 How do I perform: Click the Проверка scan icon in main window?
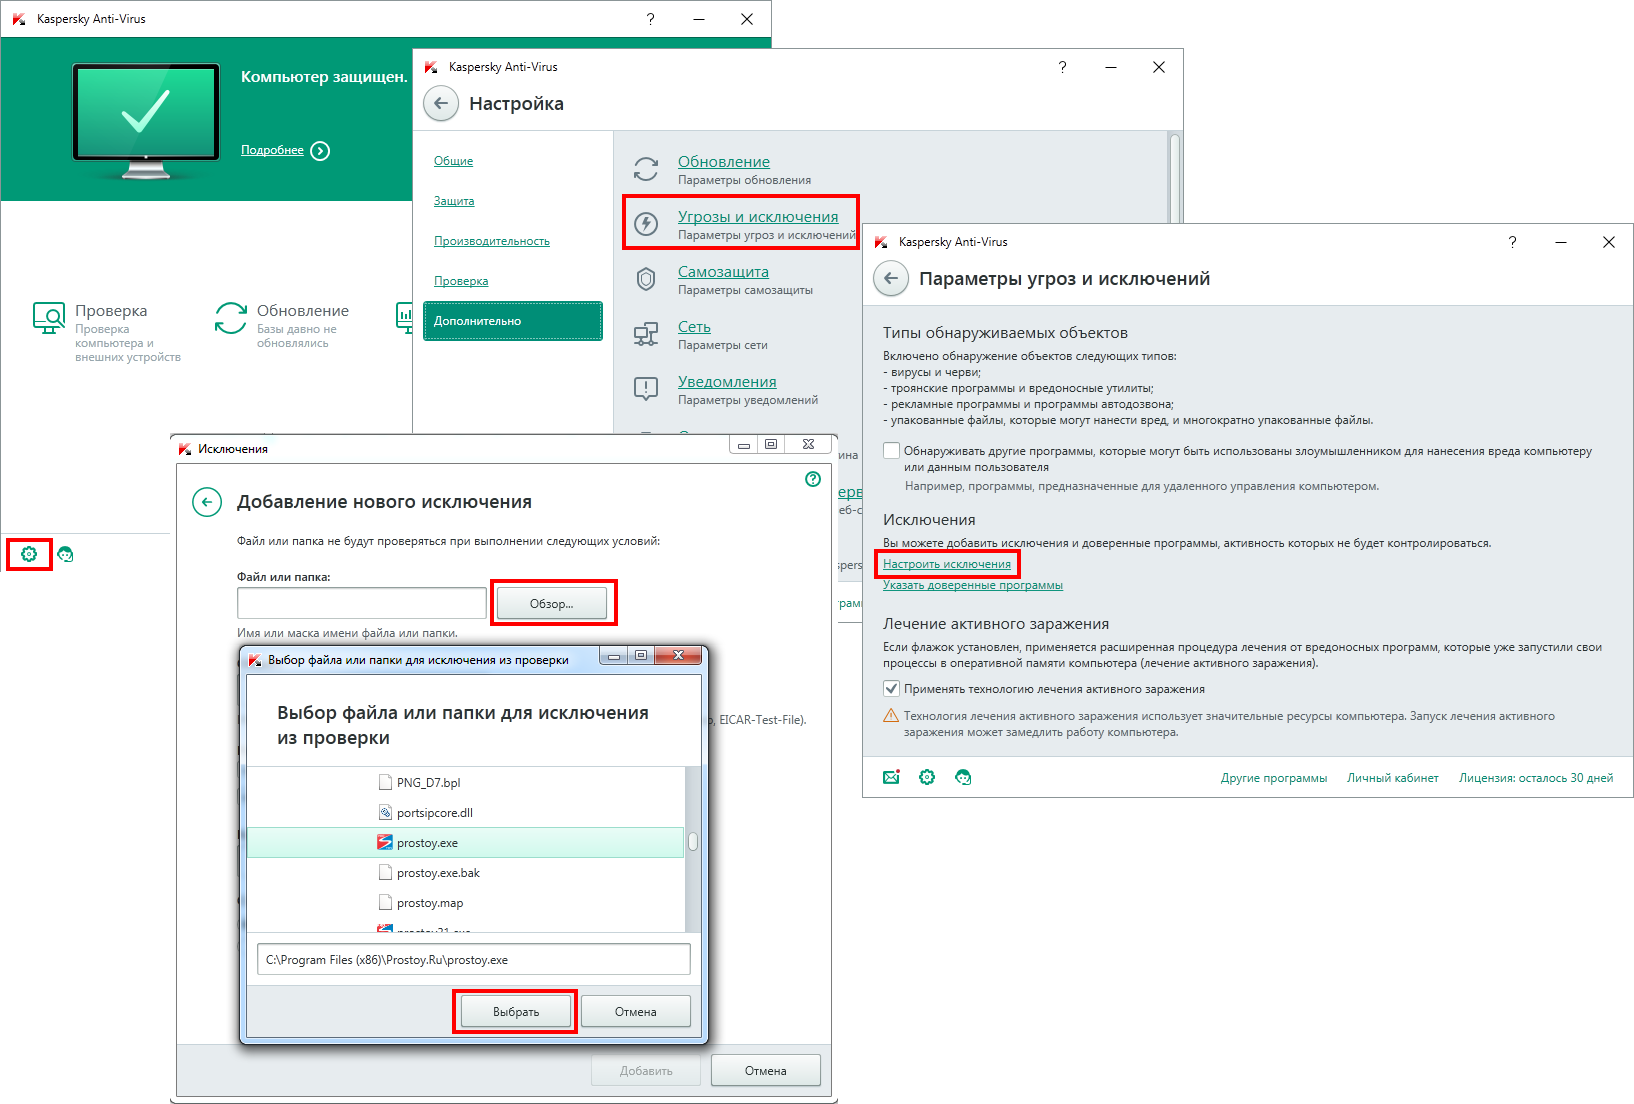pyautogui.click(x=48, y=318)
